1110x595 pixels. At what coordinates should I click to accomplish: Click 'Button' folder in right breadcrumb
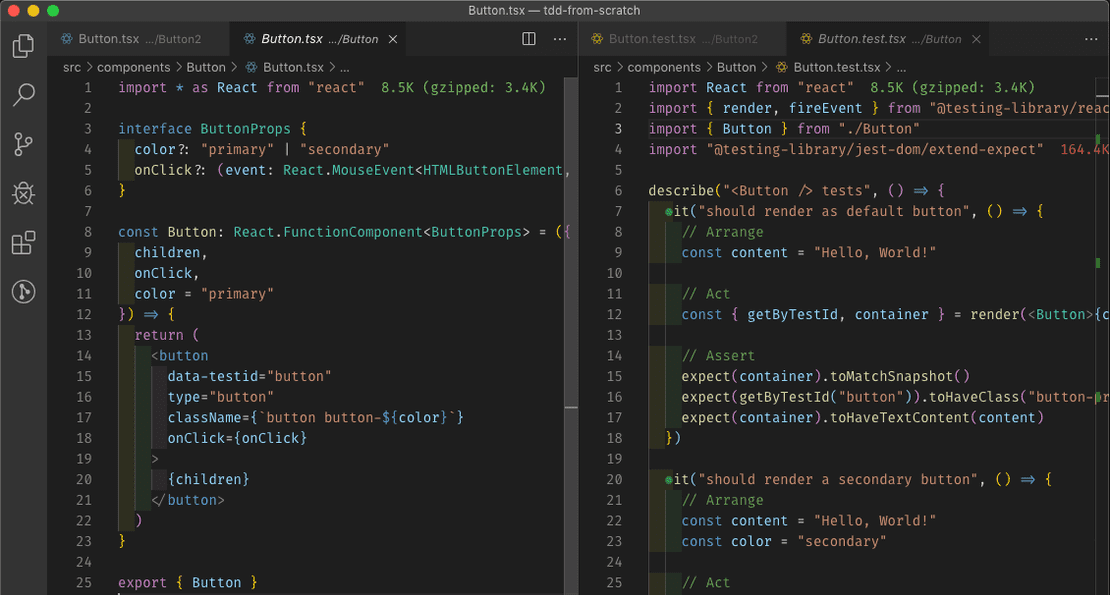click(x=736, y=68)
